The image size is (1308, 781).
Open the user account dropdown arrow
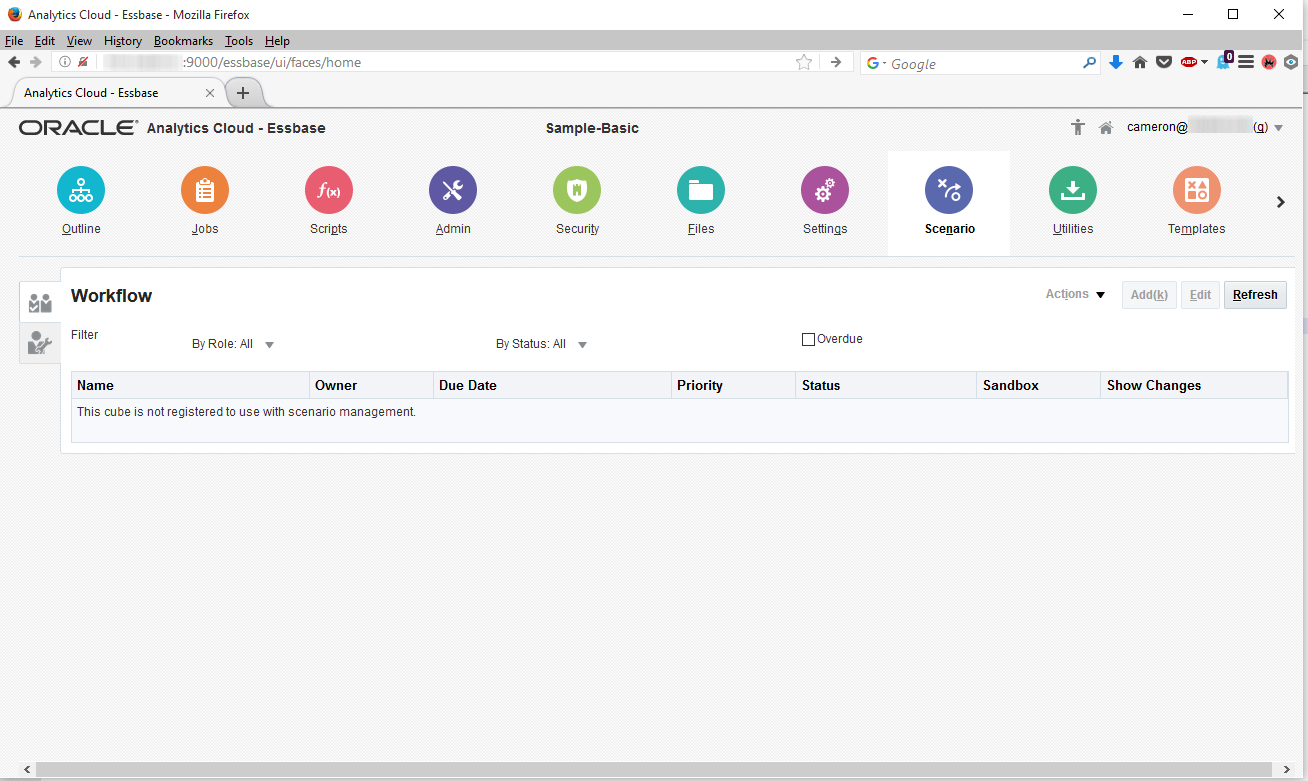coord(1278,128)
